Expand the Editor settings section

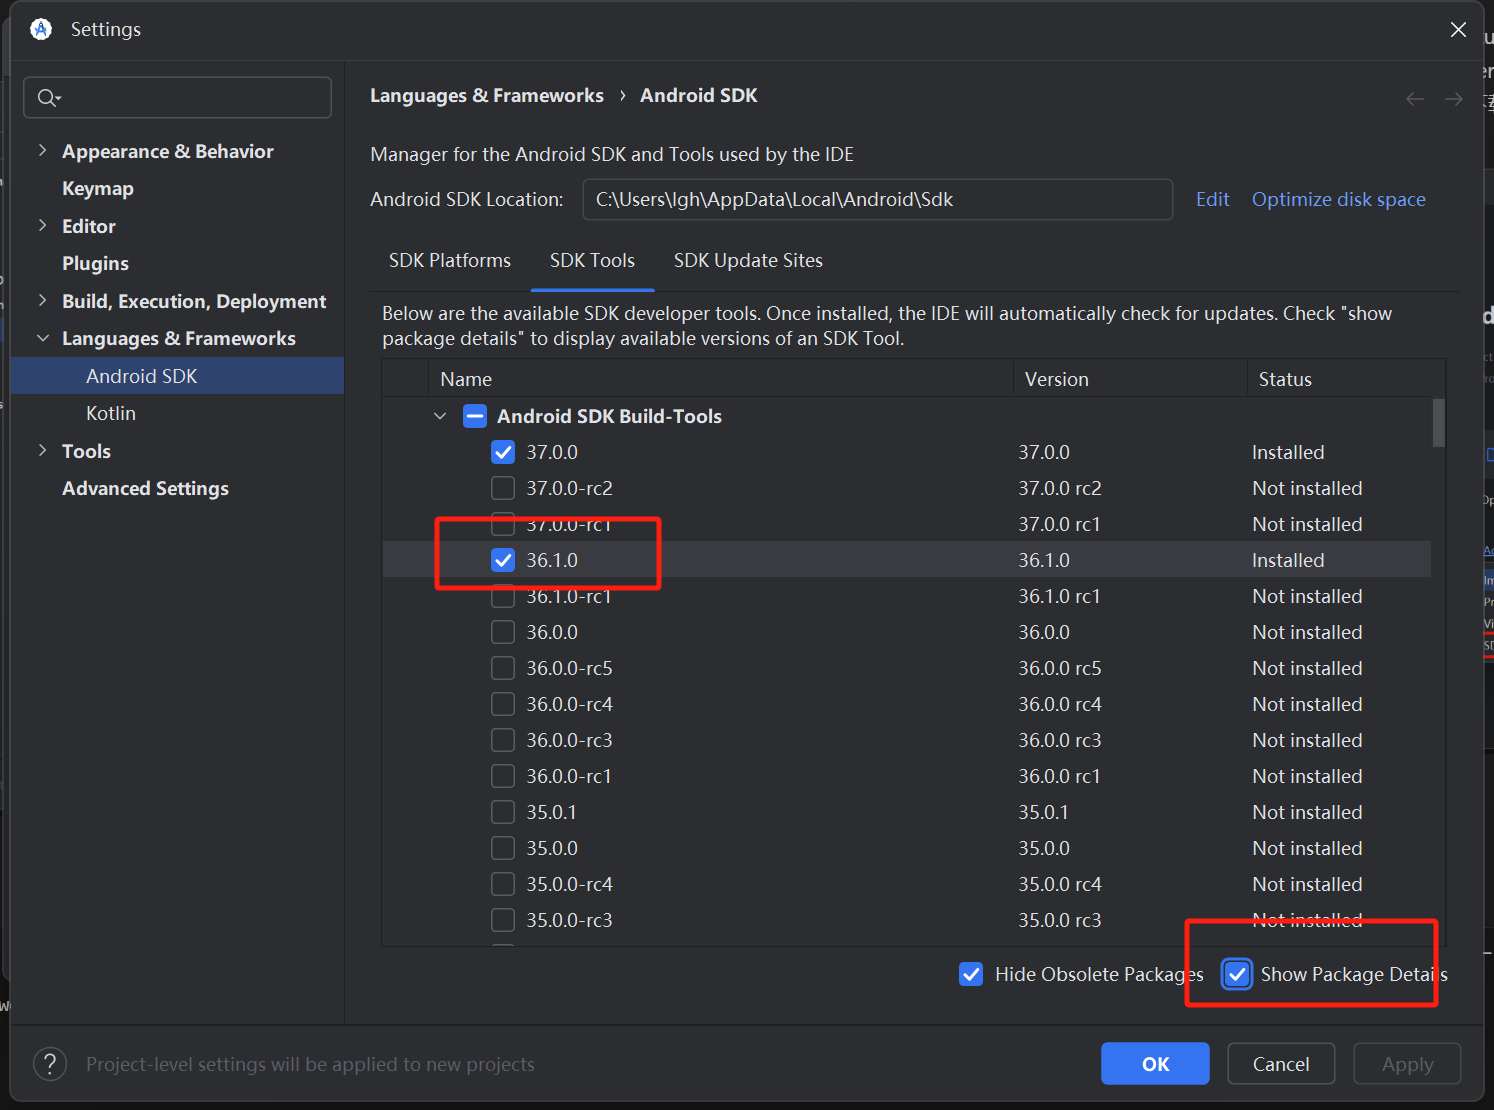point(42,225)
